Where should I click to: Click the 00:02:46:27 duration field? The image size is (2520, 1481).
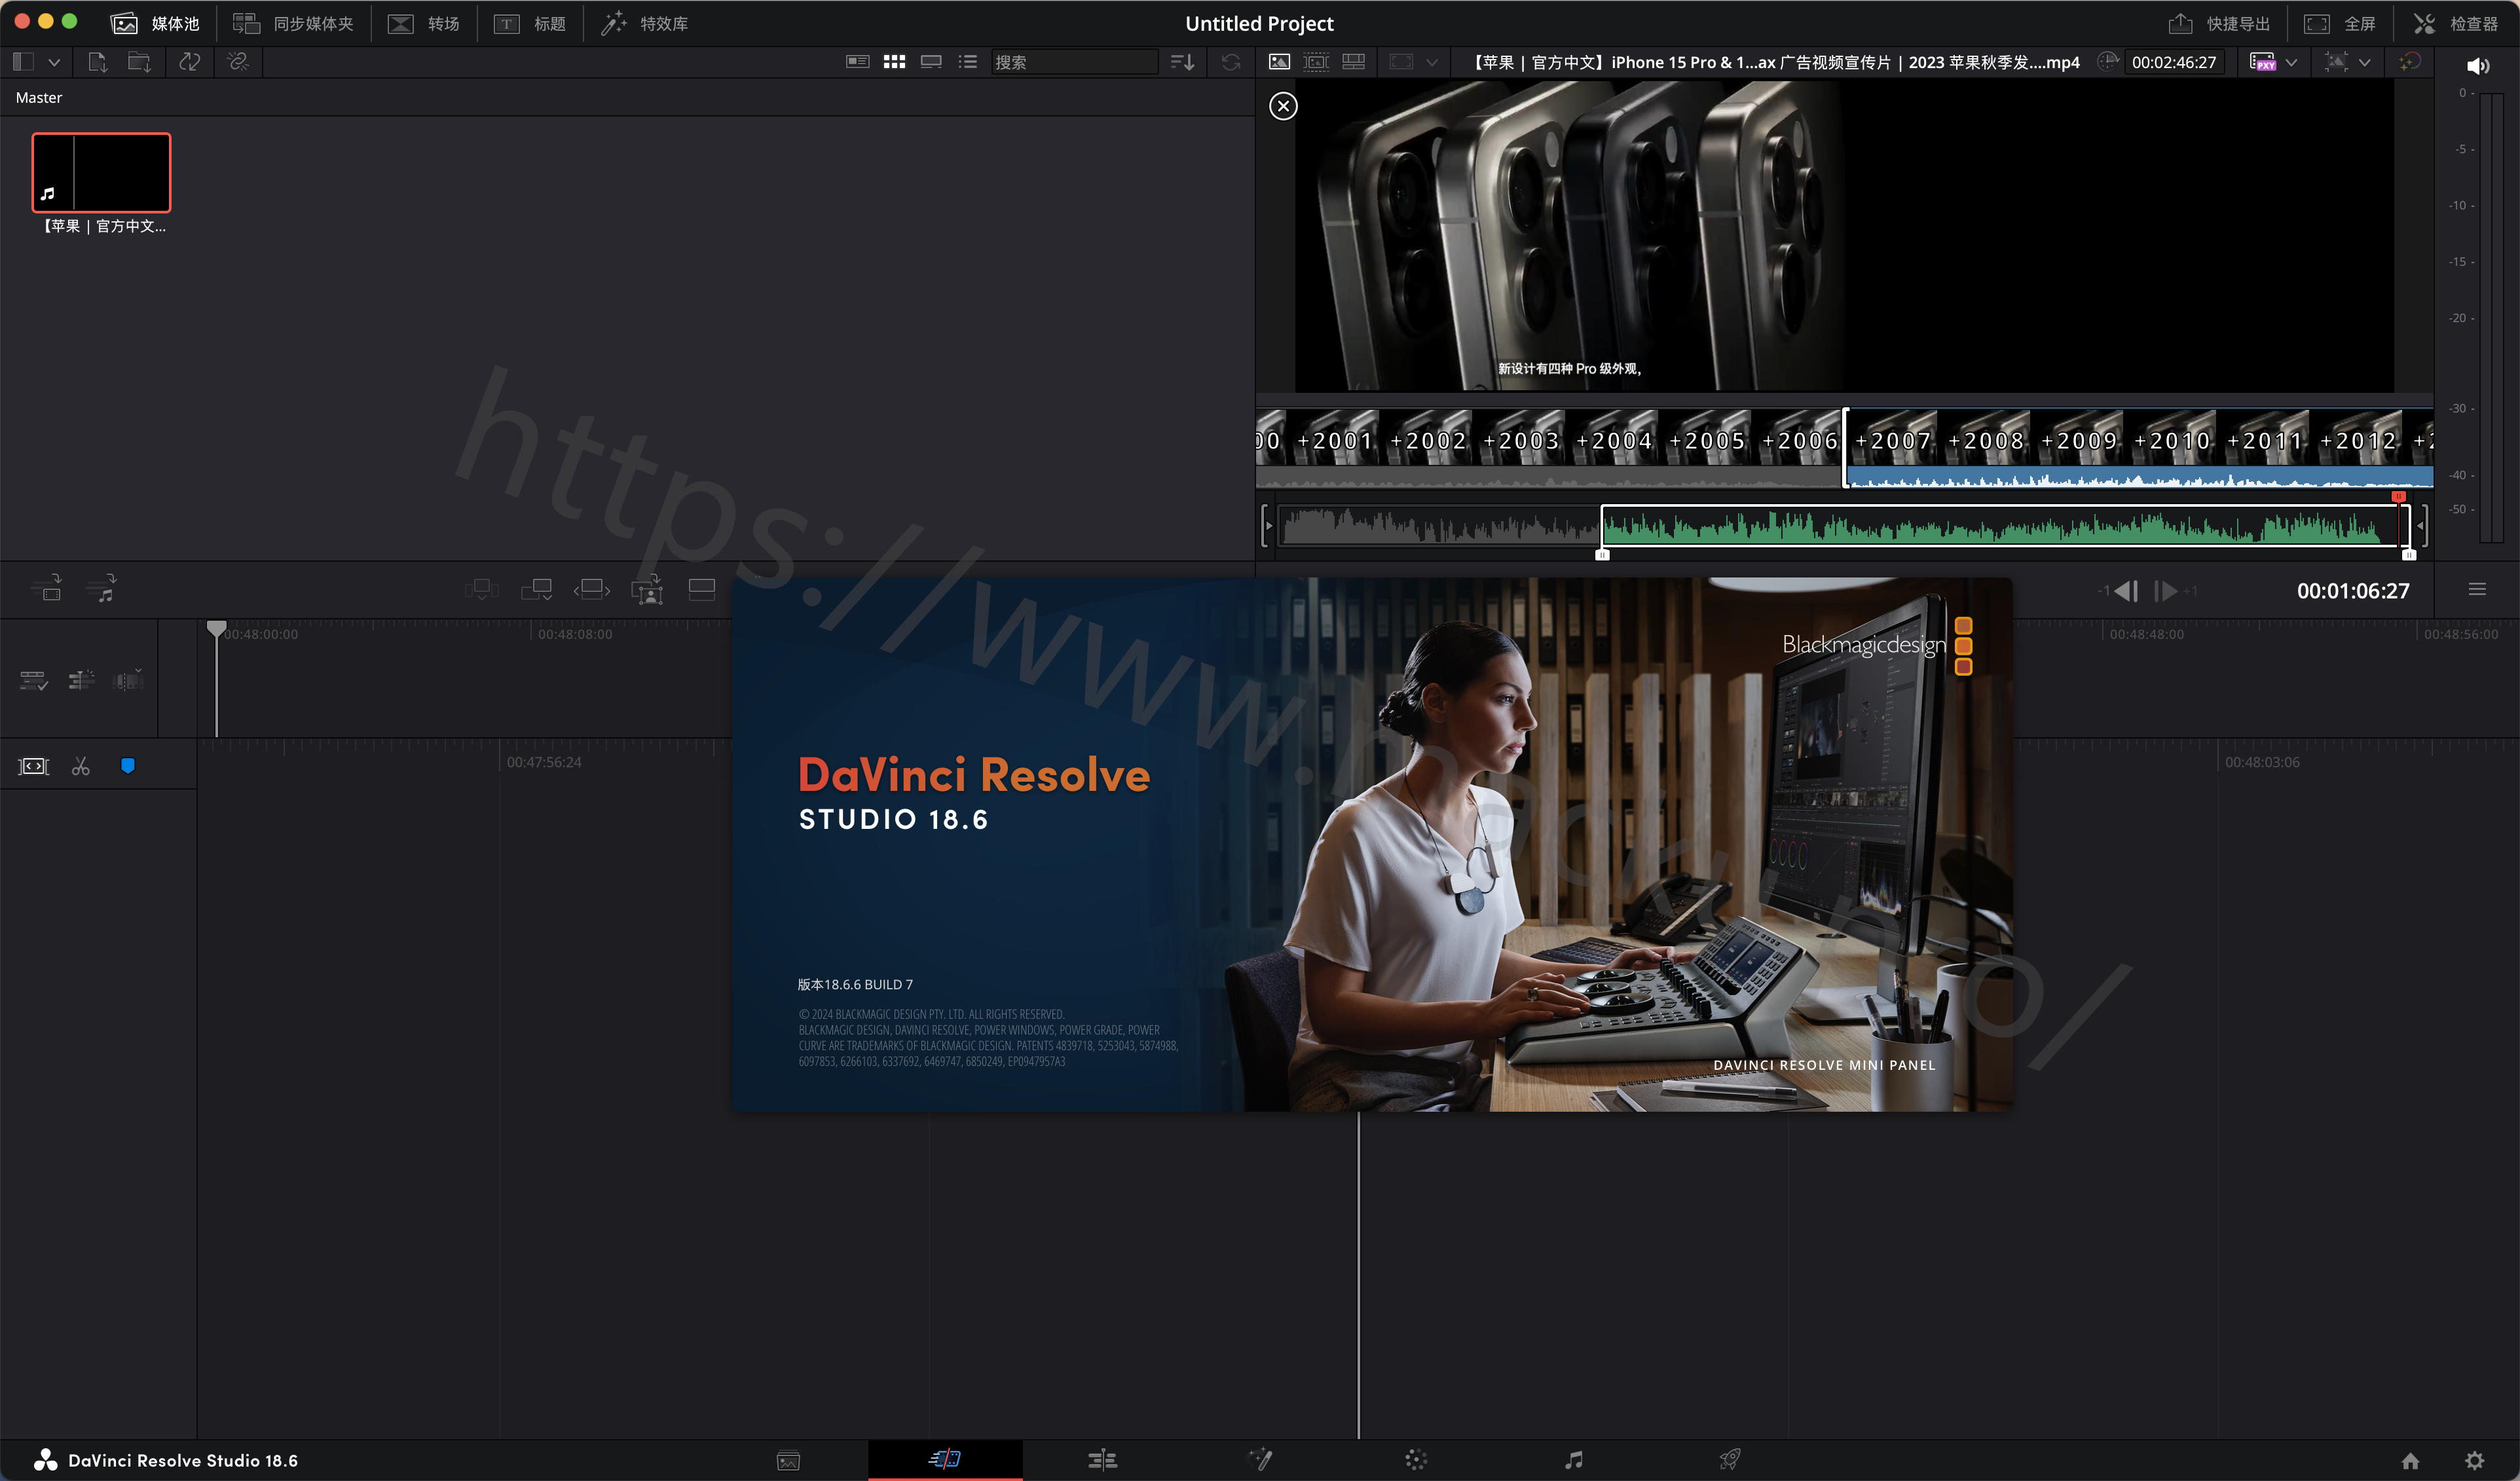(2174, 62)
